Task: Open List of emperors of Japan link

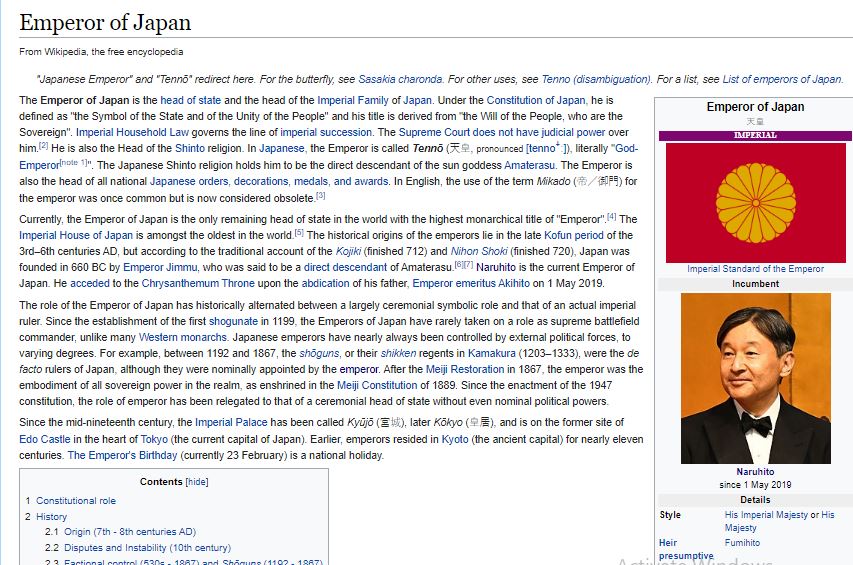Action: pyautogui.click(x=782, y=79)
